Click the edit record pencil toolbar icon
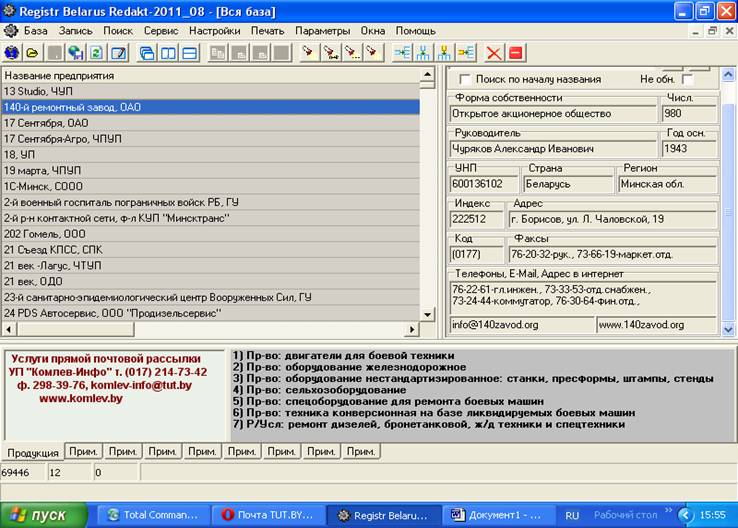Image resolution: width=738 pixels, height=528 pixels. 118,52
